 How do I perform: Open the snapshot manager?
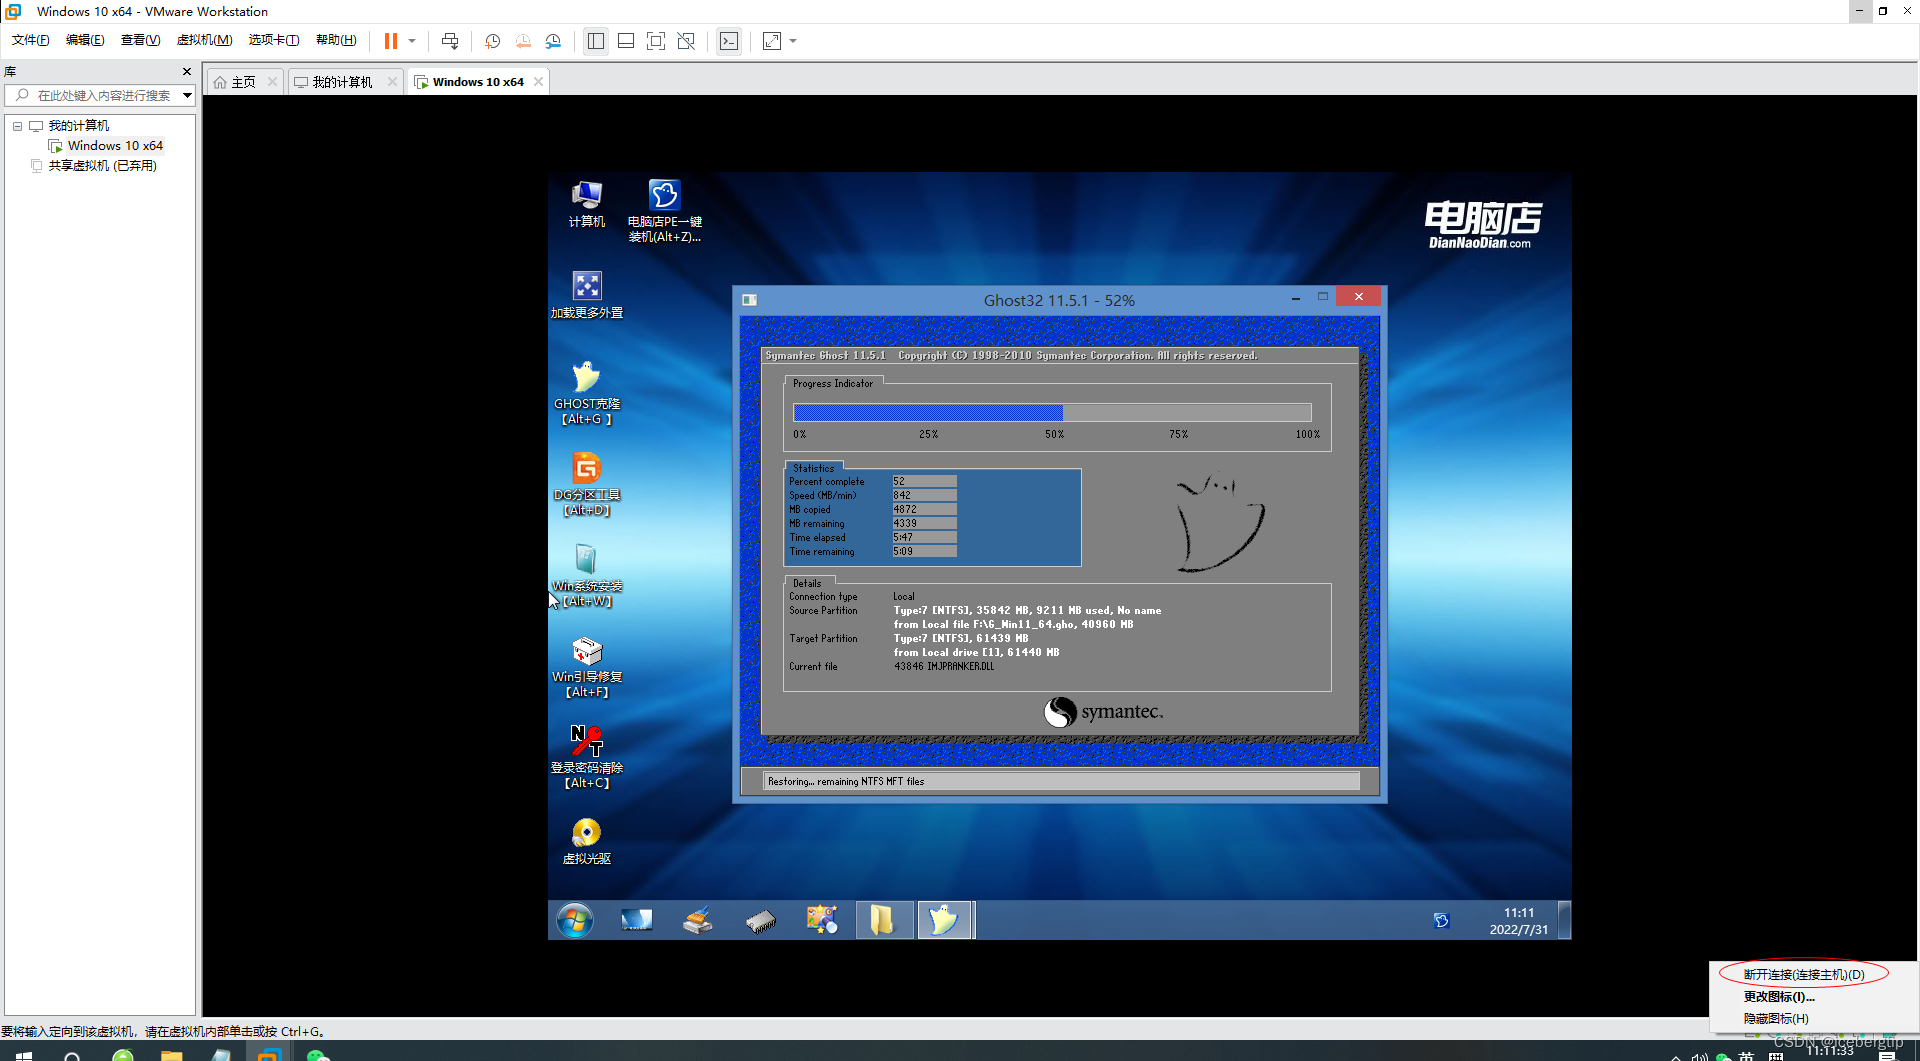pos(553,41)
